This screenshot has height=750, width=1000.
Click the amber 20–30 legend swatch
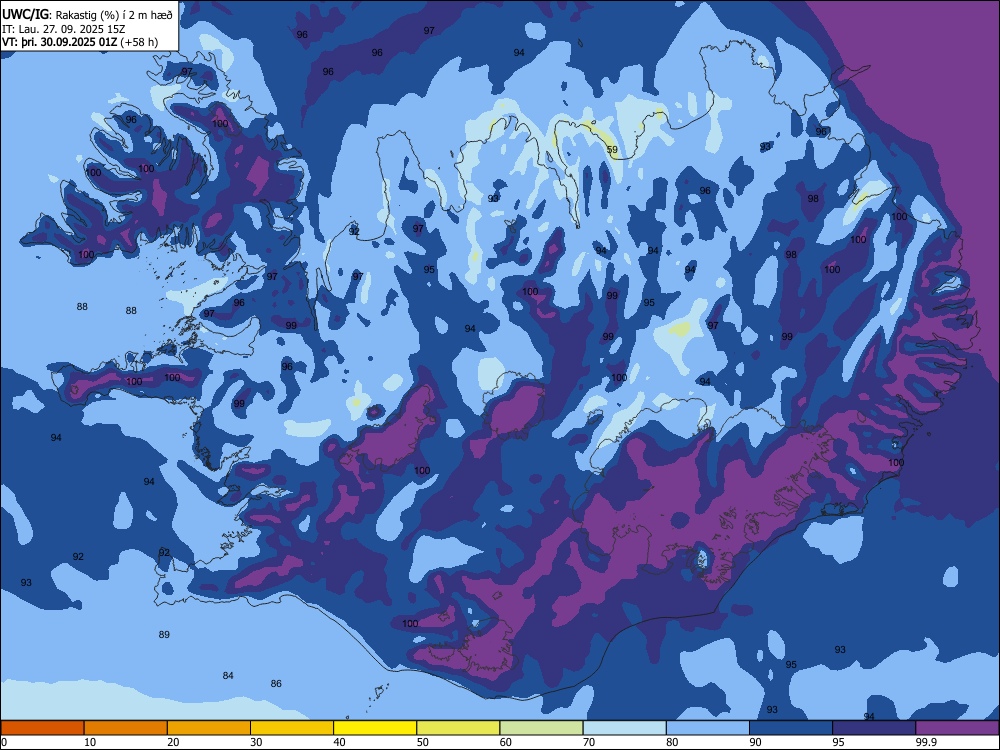coord(209,728)
